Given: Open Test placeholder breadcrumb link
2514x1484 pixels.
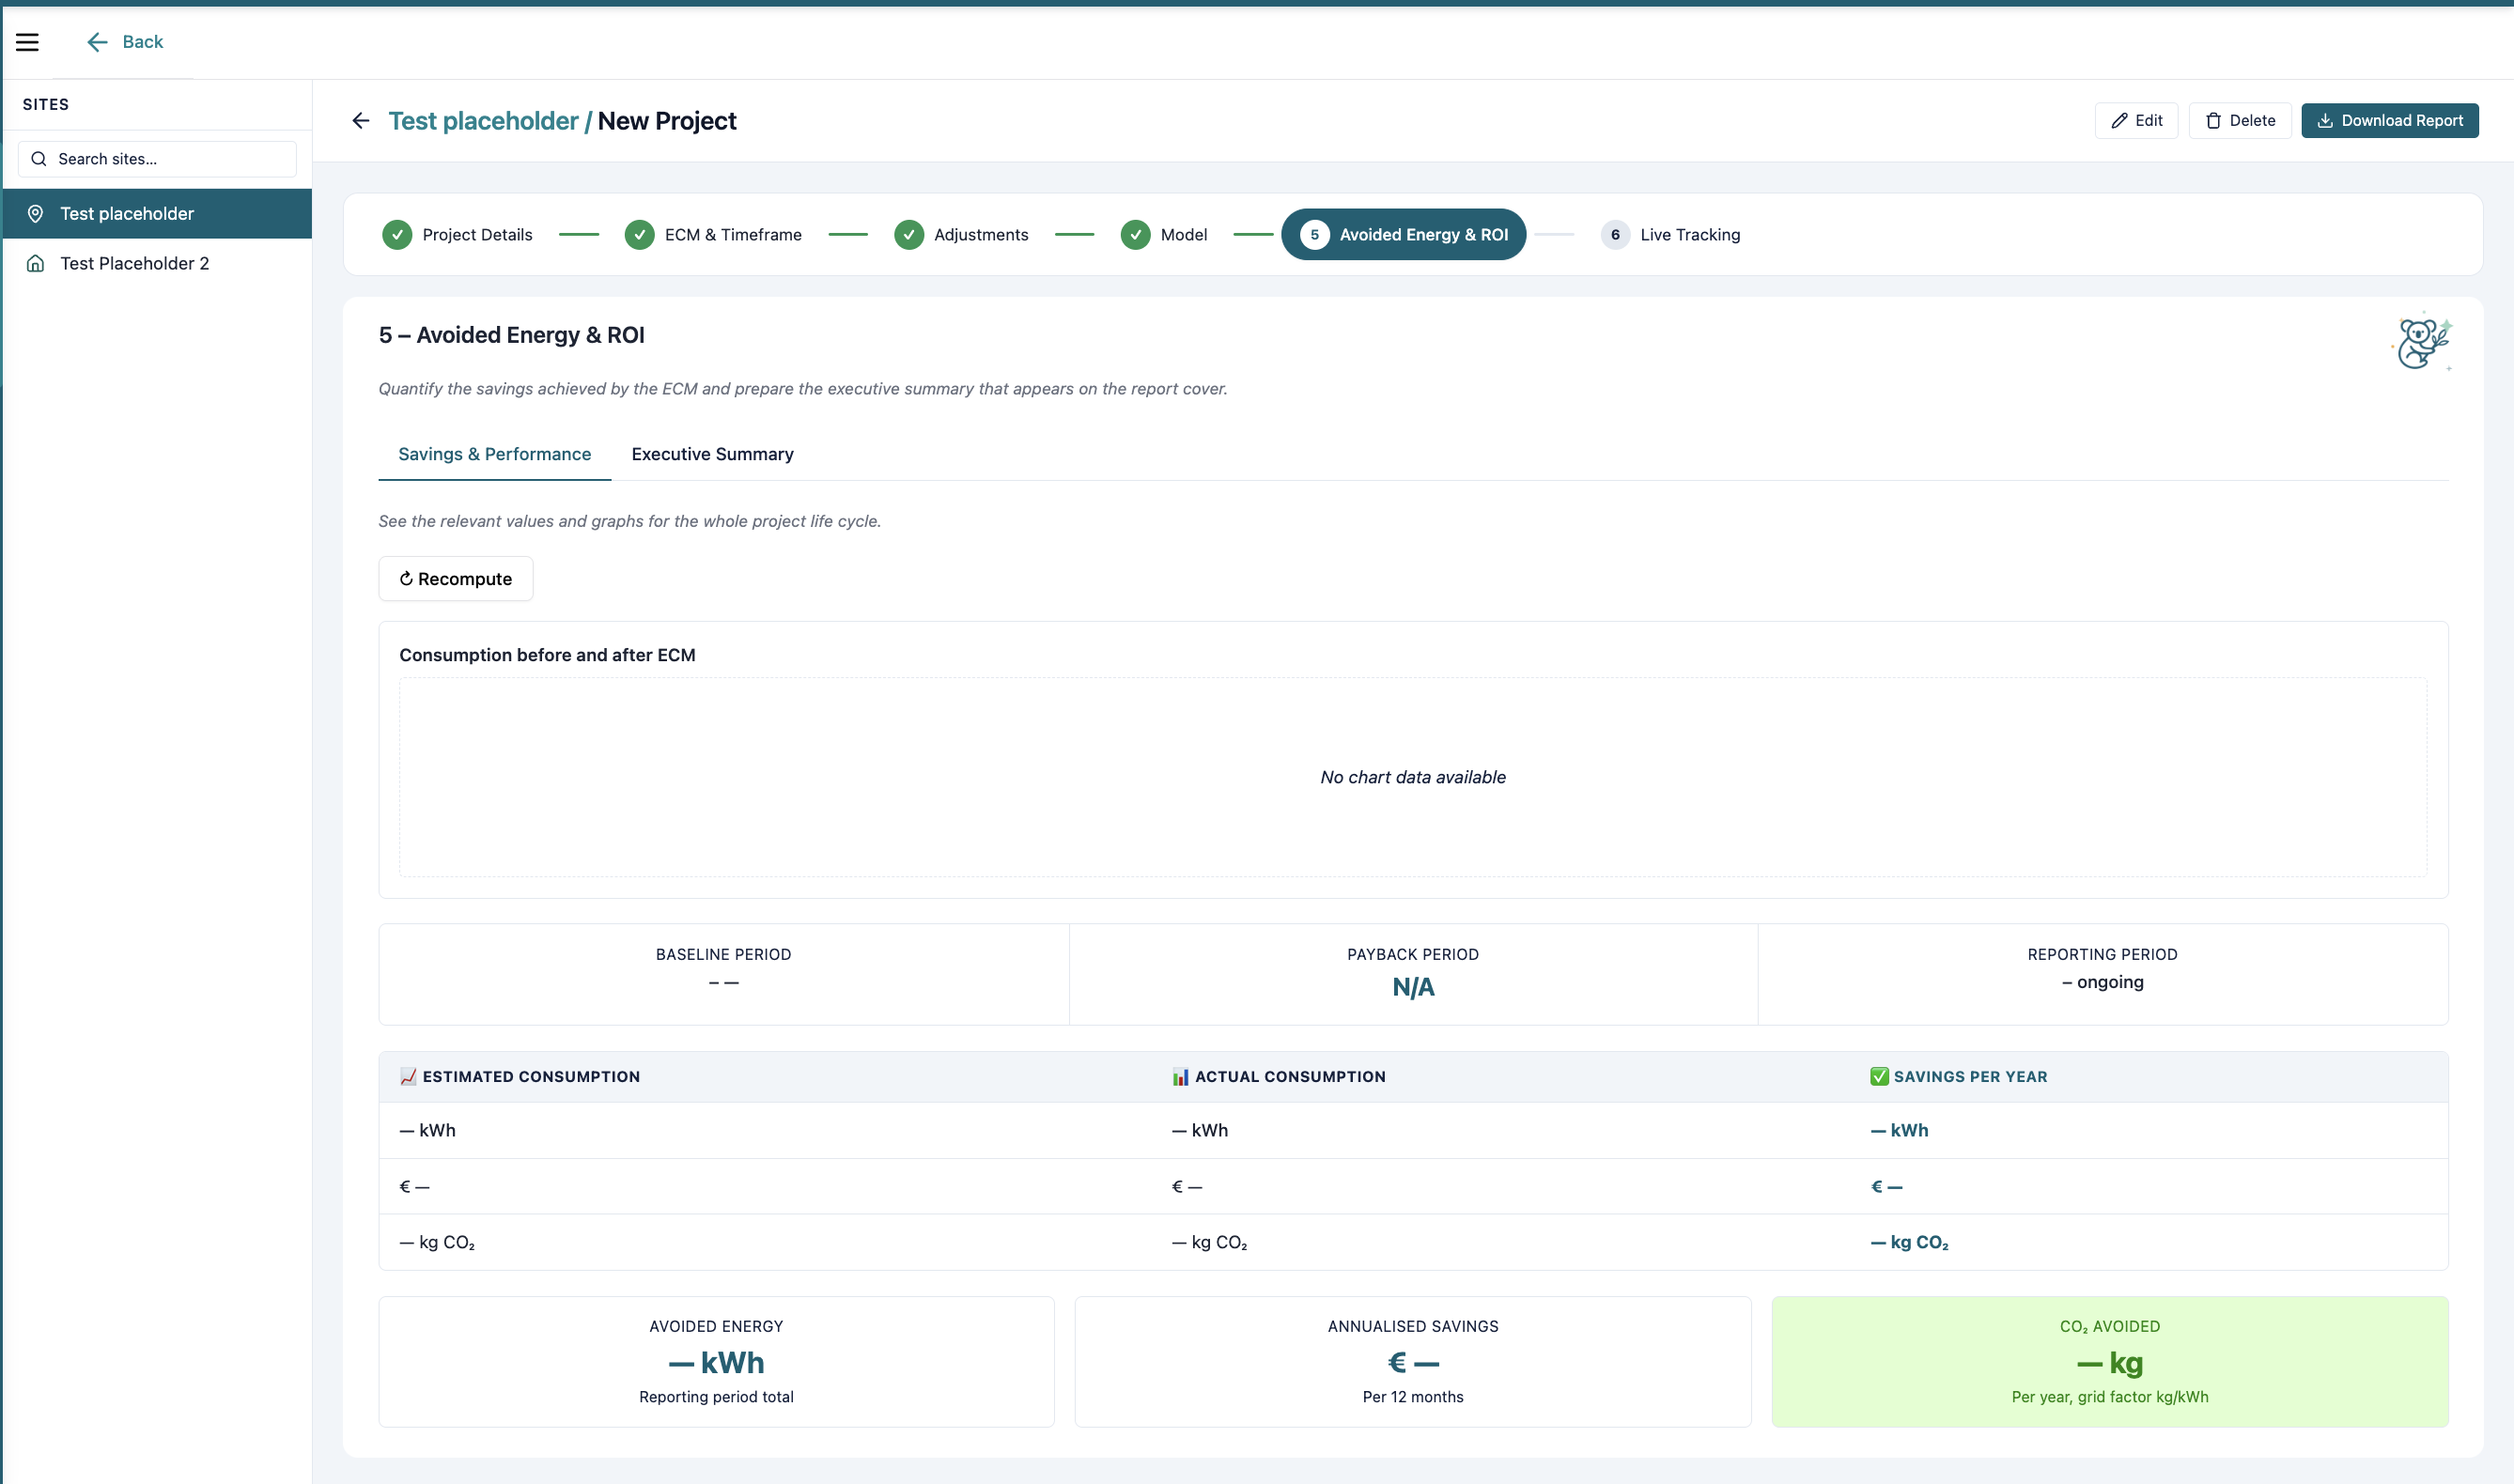Looking at the screenshot, I should [483, 121].
